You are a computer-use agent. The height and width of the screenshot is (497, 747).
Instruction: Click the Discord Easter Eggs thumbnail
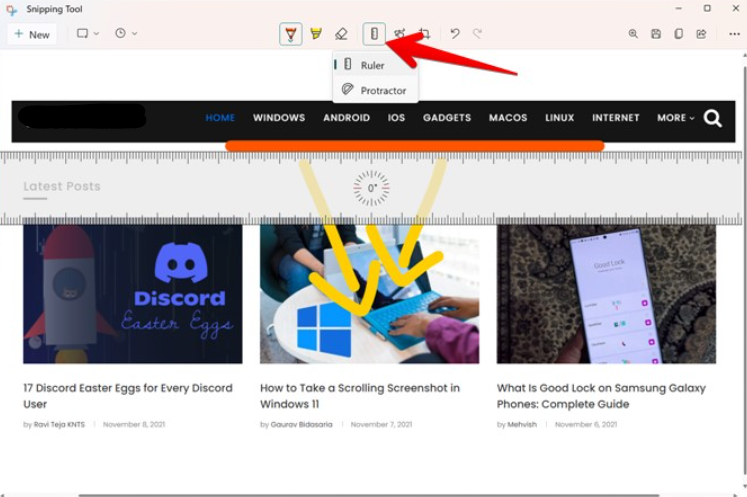(x=132, y=294)
